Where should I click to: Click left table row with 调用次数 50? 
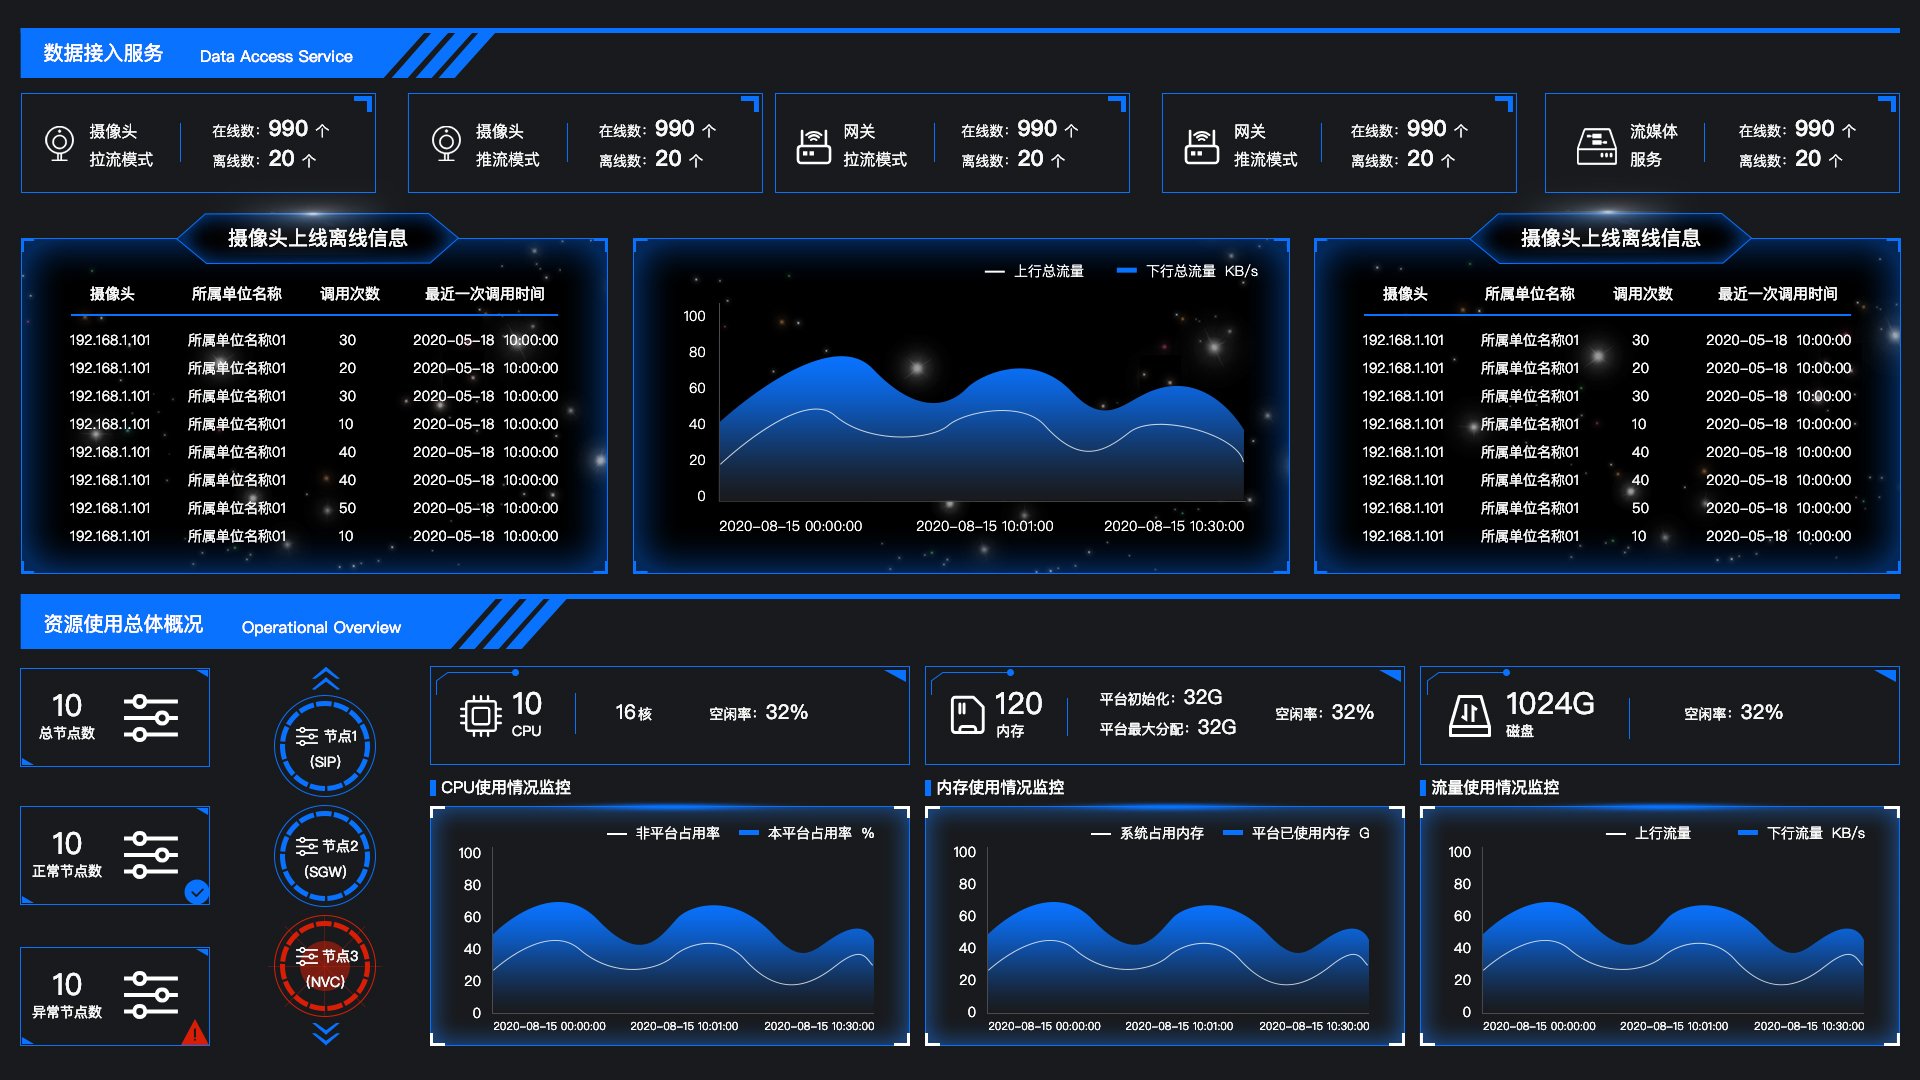(314, 508)
